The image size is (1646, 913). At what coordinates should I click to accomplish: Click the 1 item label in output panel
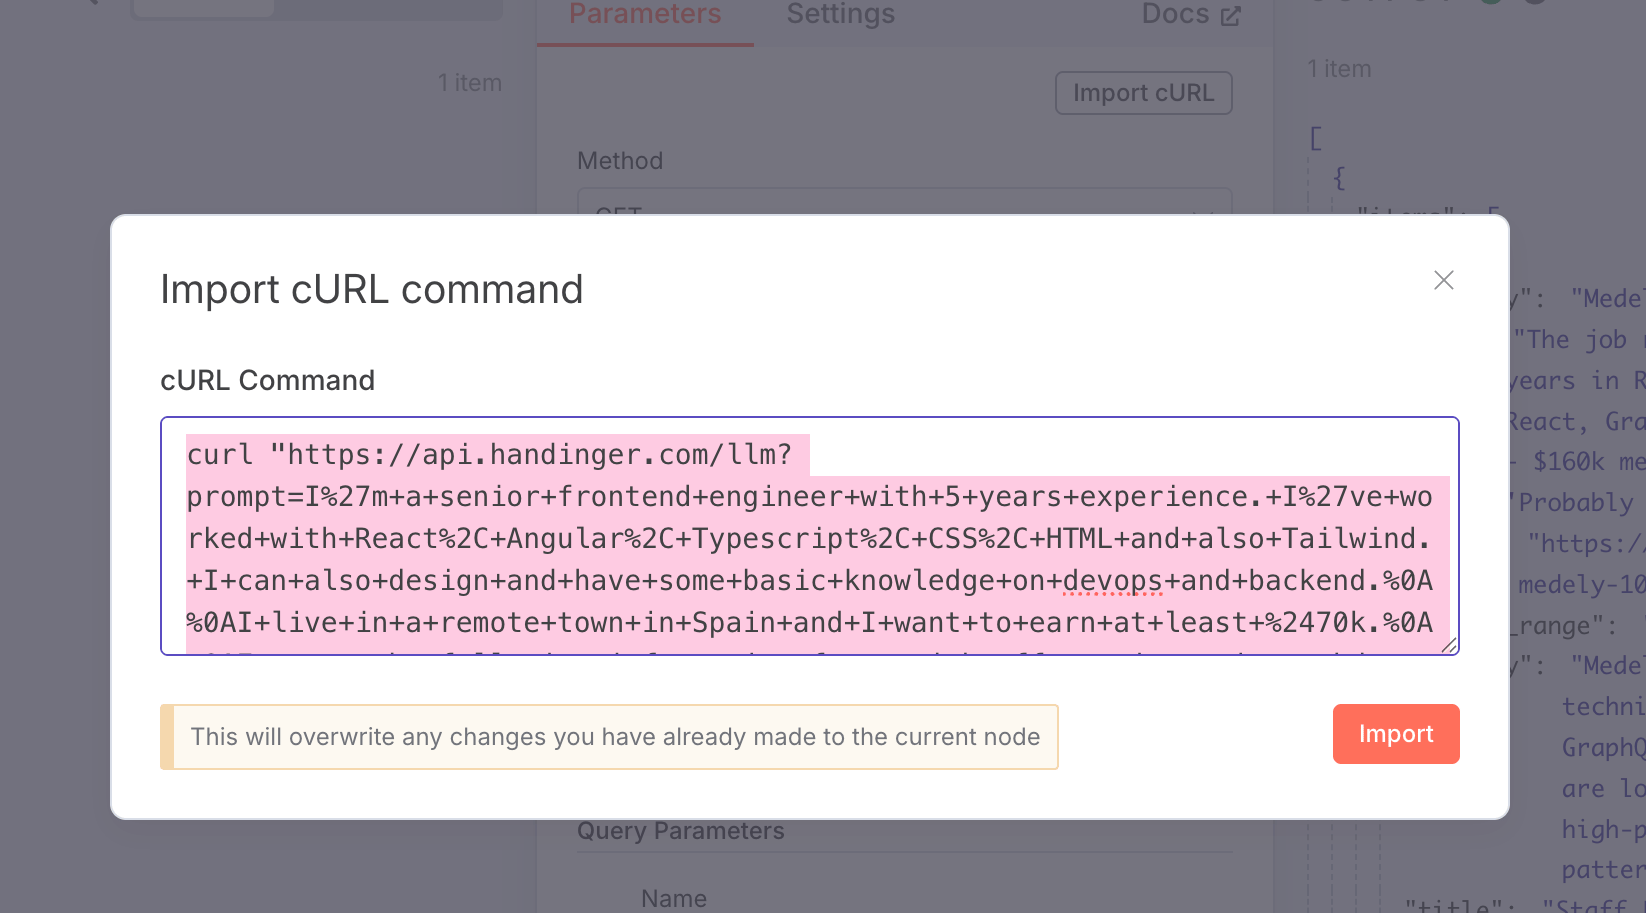click(x=1339, y=68)
